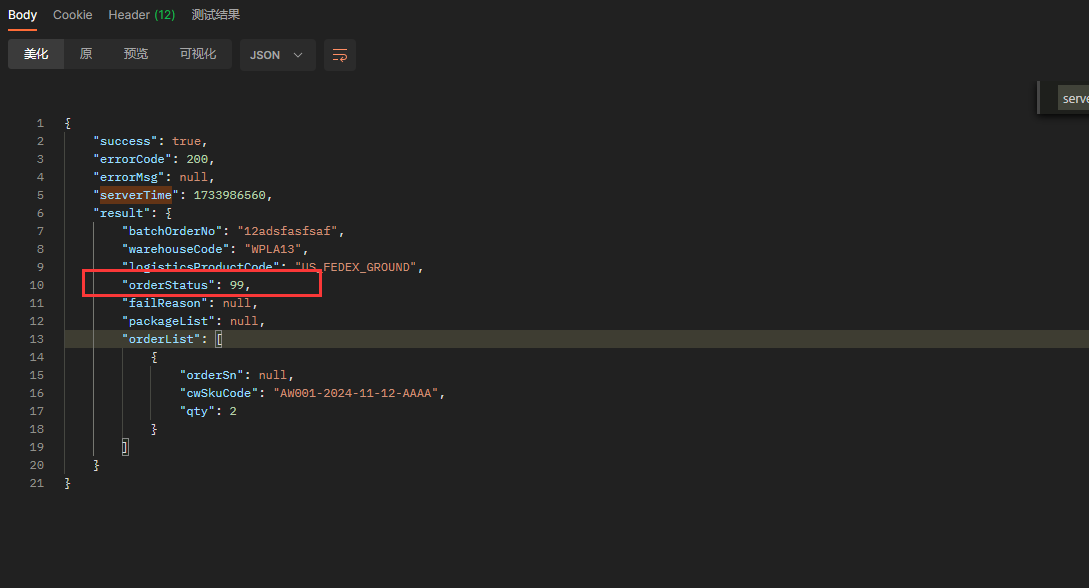1089x588 pixels.
Task: Open the Cookie tab
Action: point(72,15)
